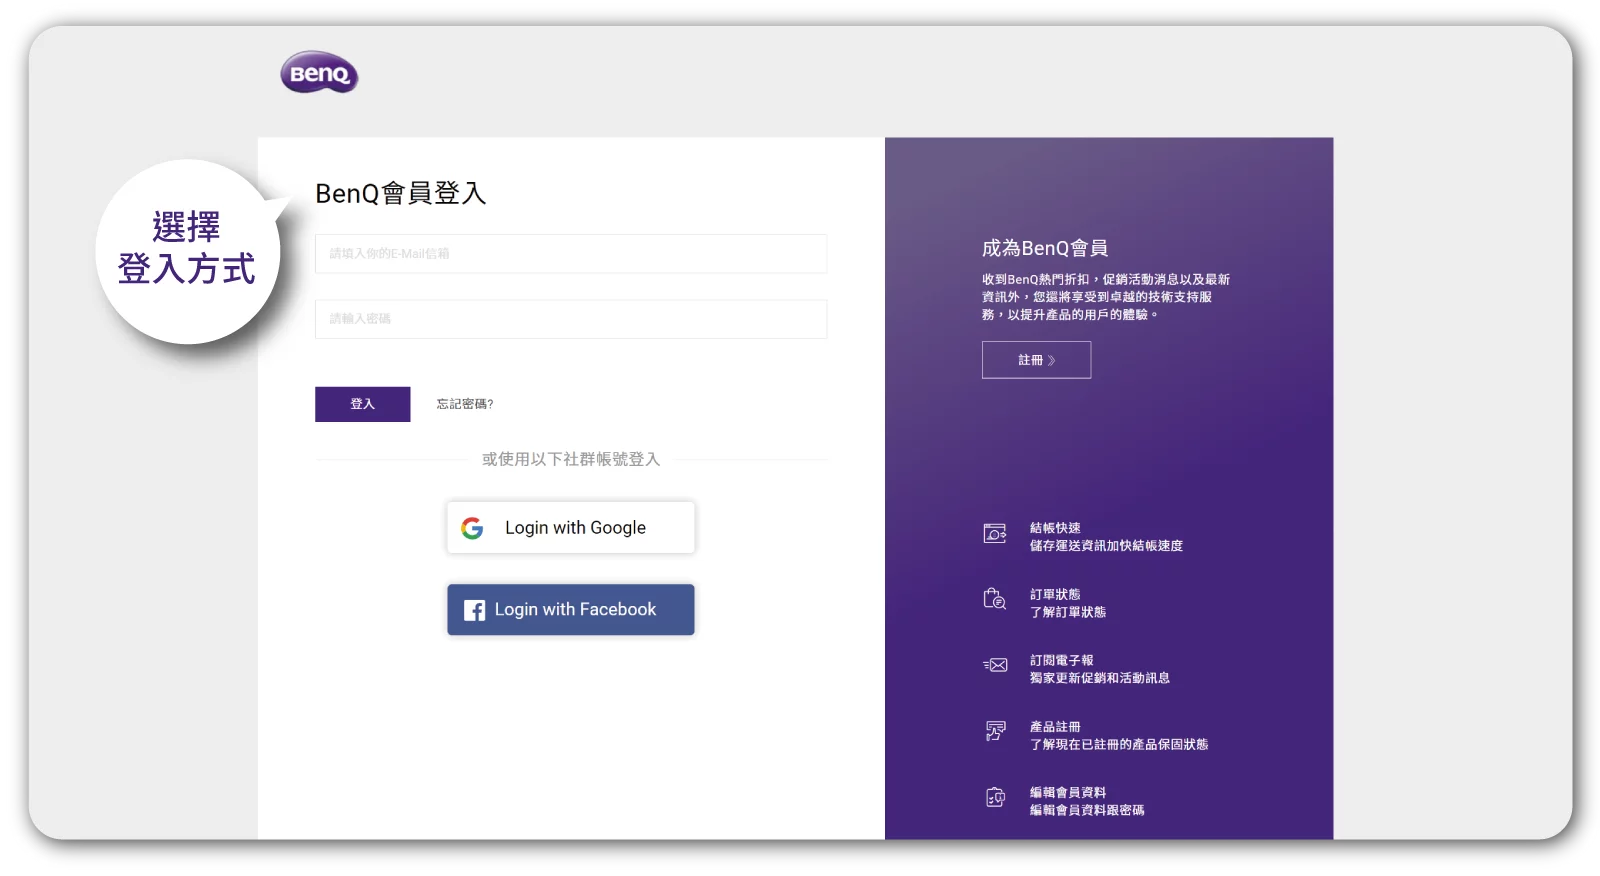Click the 產品註冊 product registration icon
Image resolution: width=1600 pixels, height=876 pixels.
coord(995,731)
